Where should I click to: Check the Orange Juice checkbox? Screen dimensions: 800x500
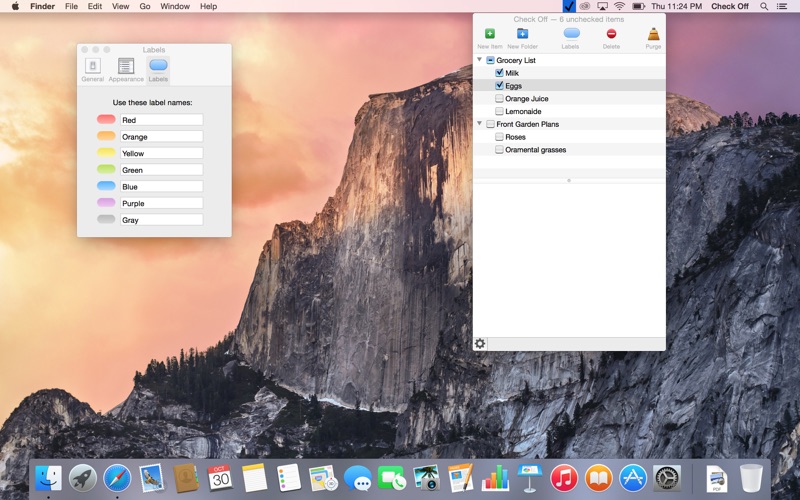click(x=500, y=99)
